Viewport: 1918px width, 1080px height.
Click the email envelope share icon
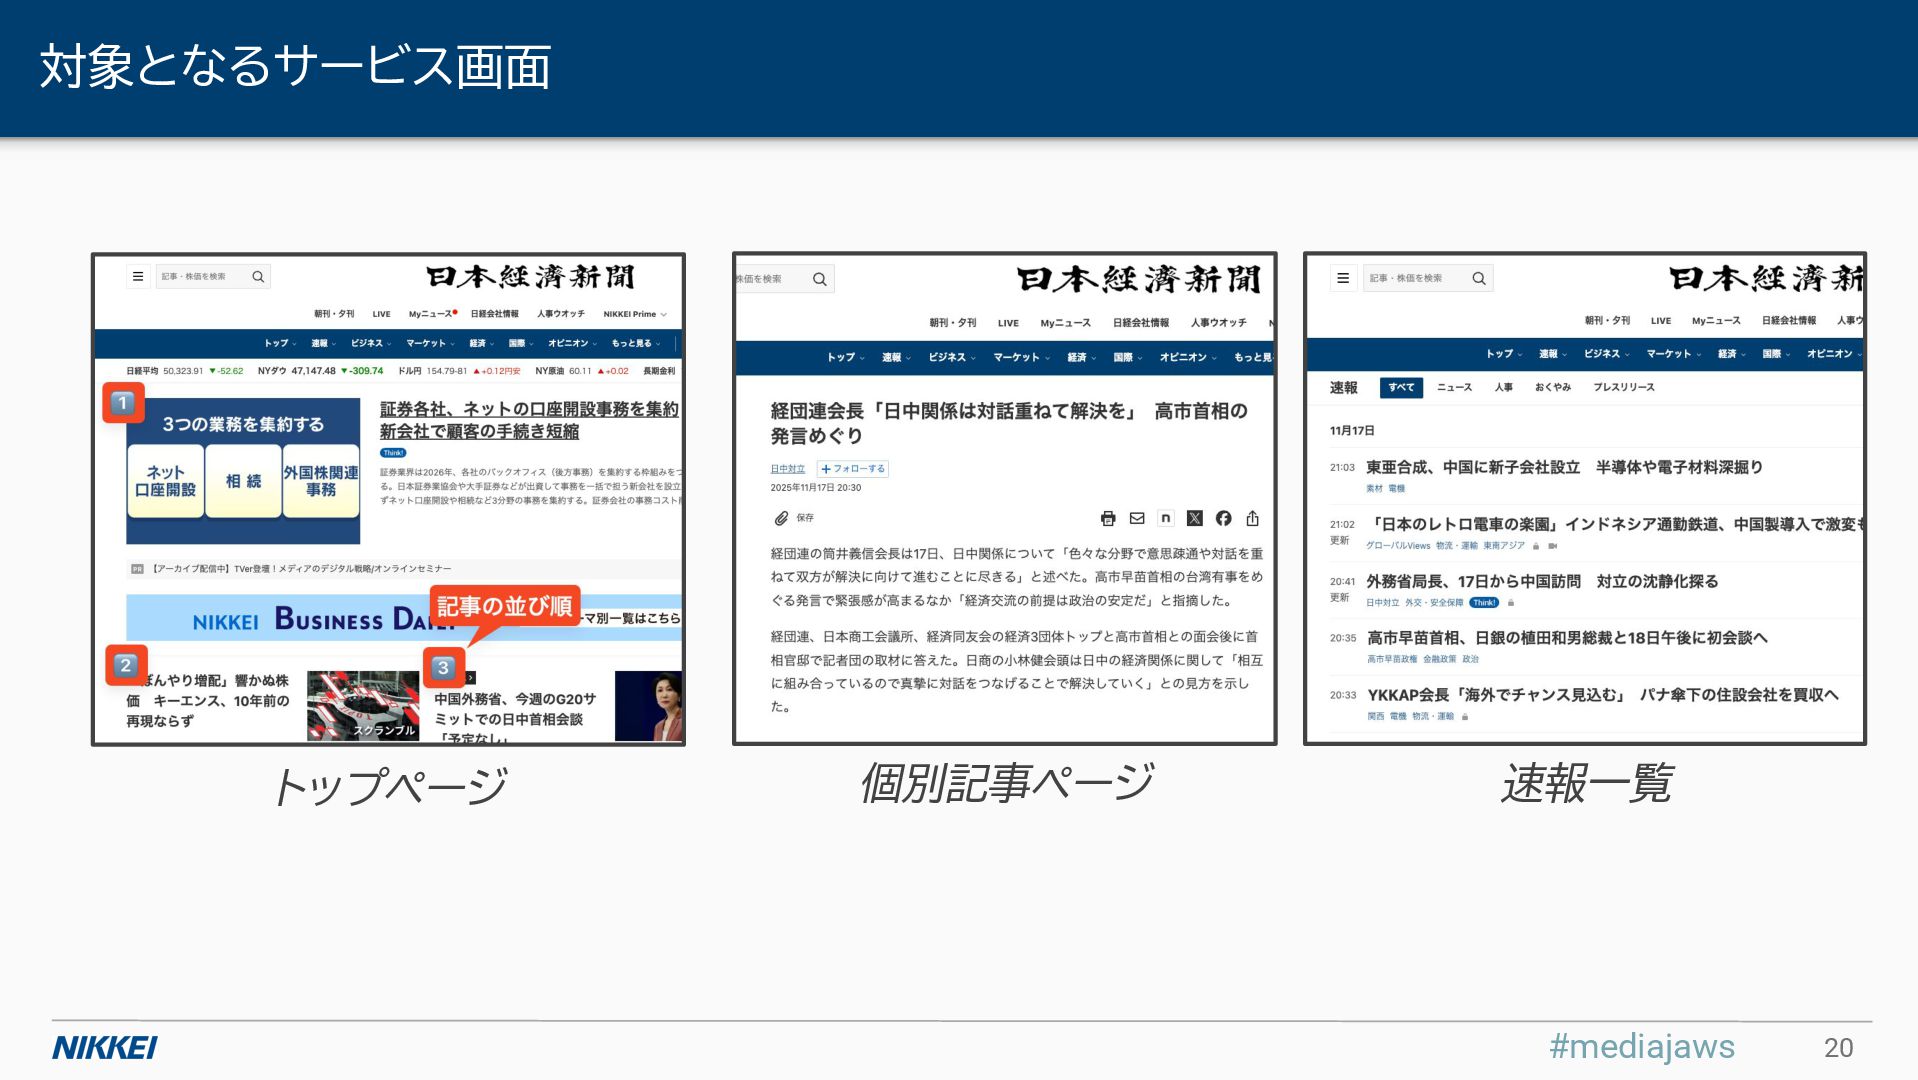pyautogui.click(x=1137, y=518)
